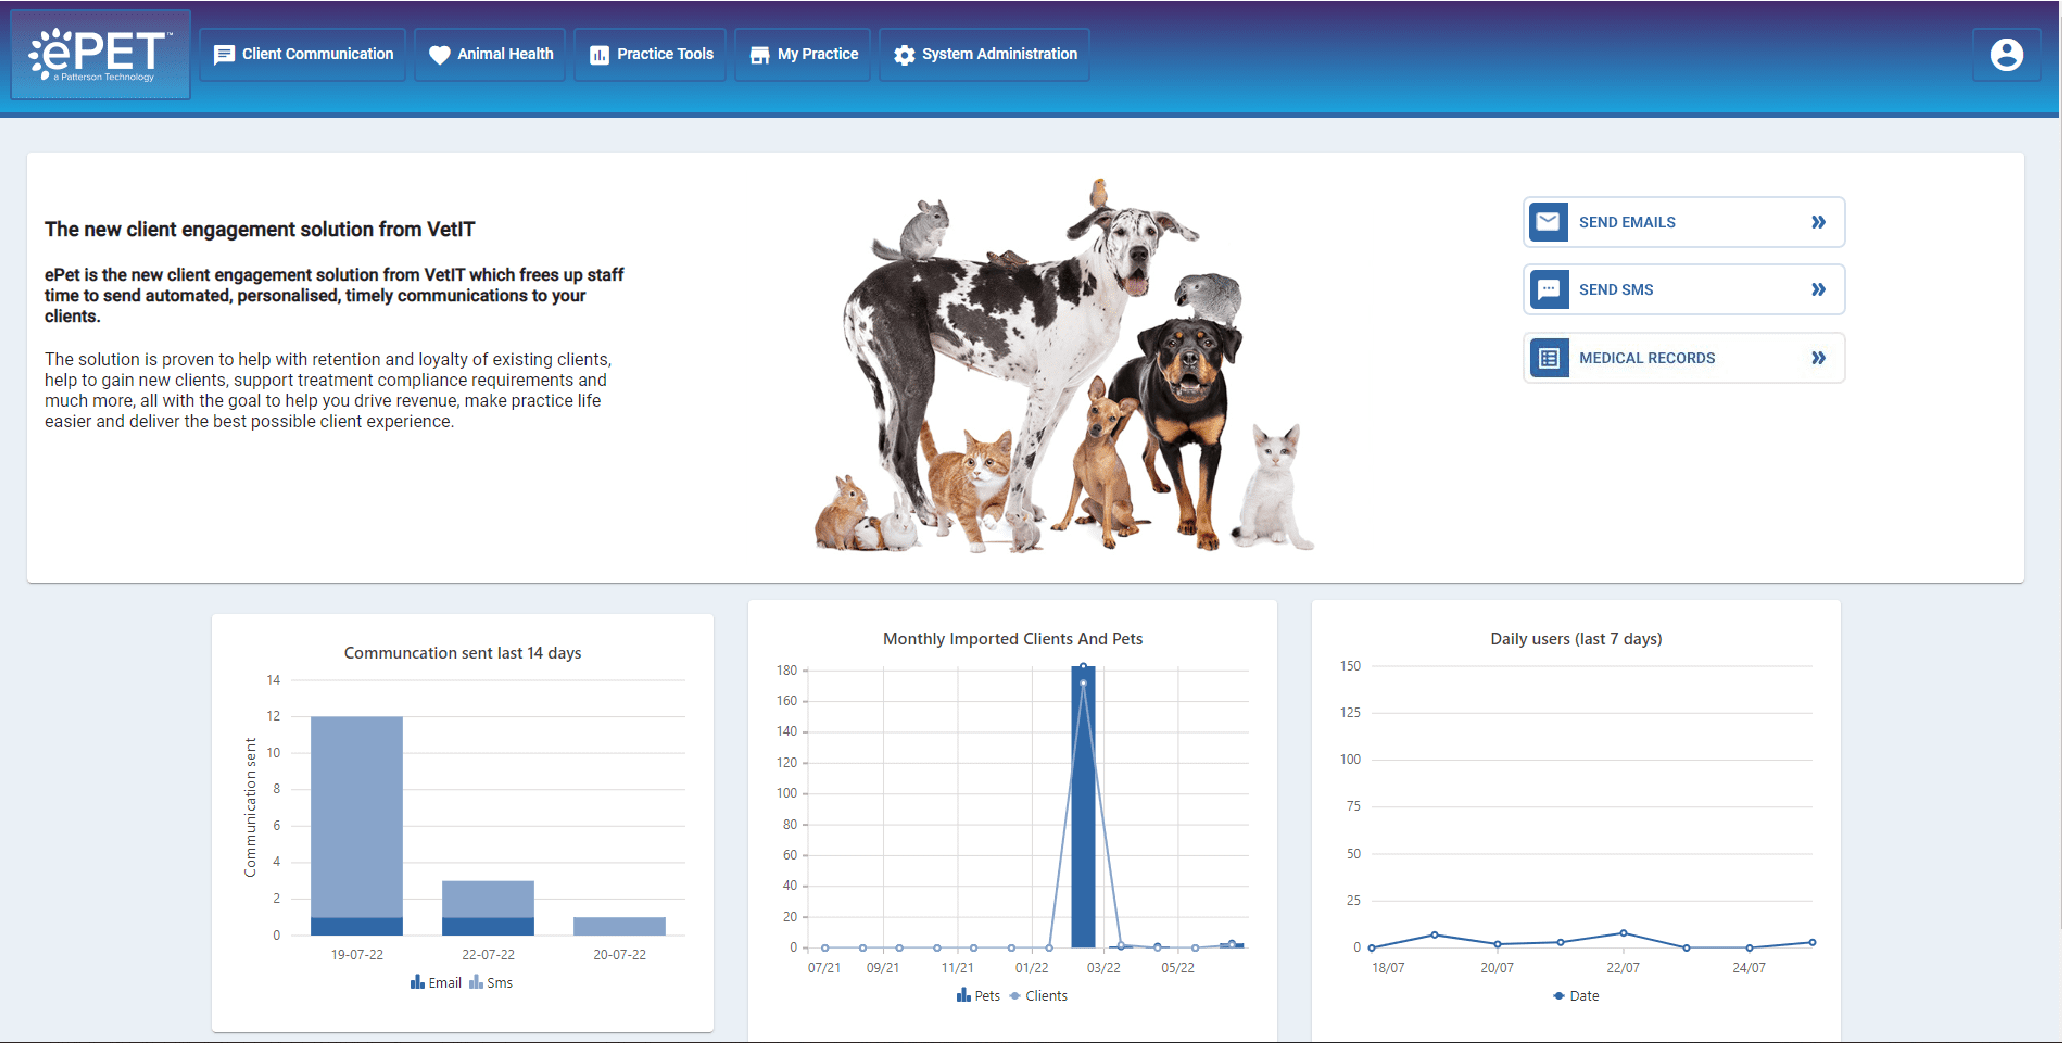Click the SEND SMS button label
This screenshot has height=1044, width=2063.
pyautogui.click(x=1616, y=290)
